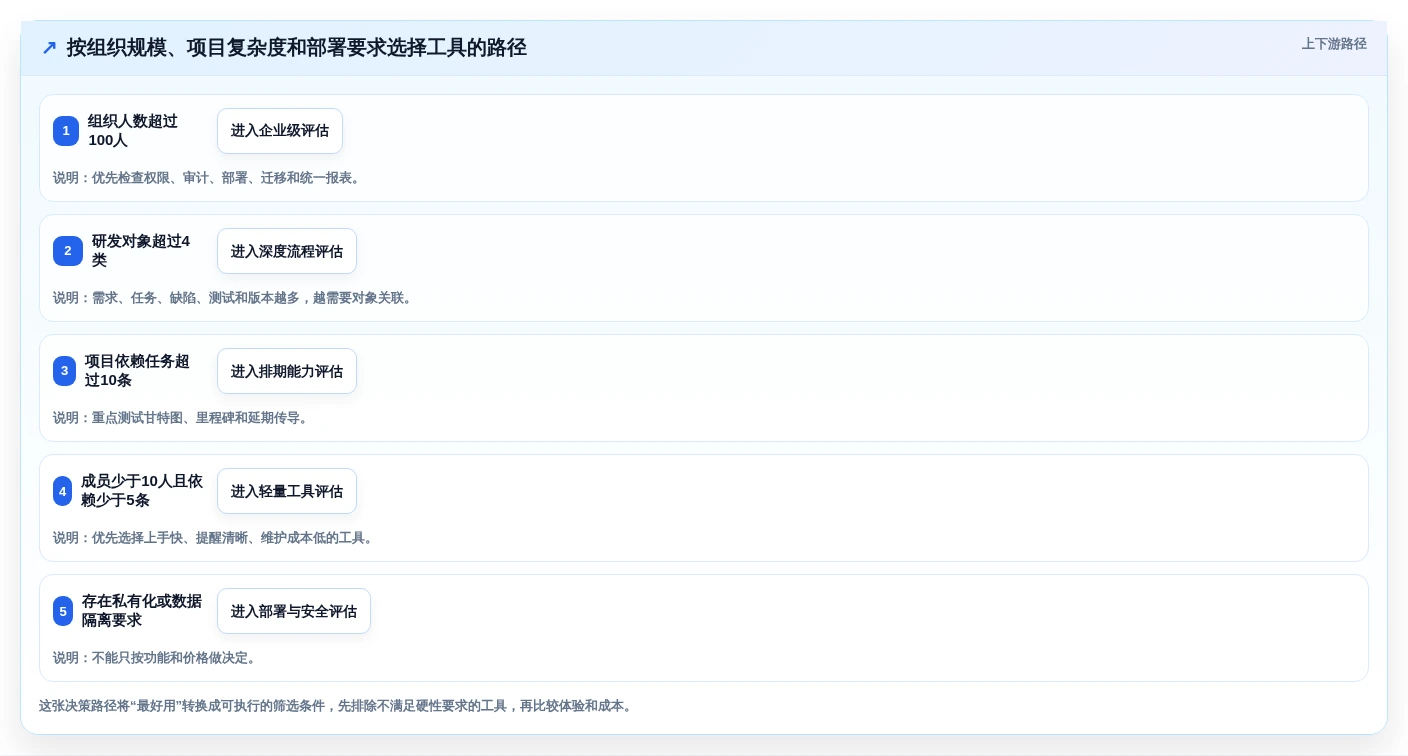Select the 组织人数超过100人 condition text

(133, 131)
